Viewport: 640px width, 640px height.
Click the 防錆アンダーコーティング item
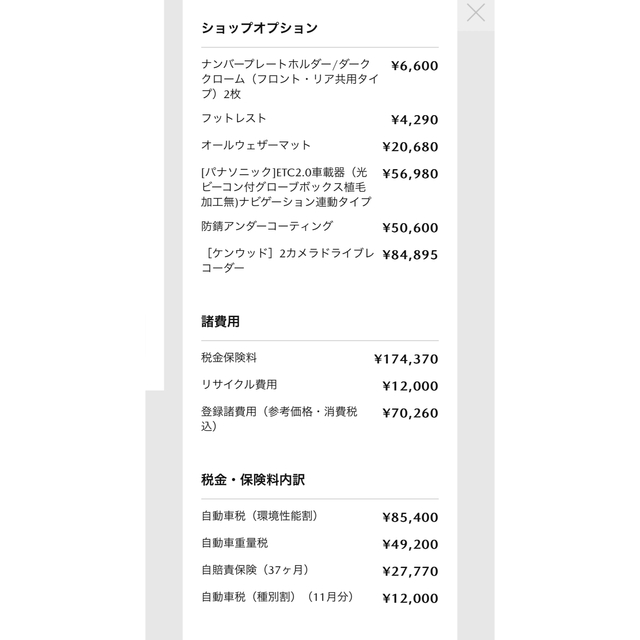coord(320,227)
